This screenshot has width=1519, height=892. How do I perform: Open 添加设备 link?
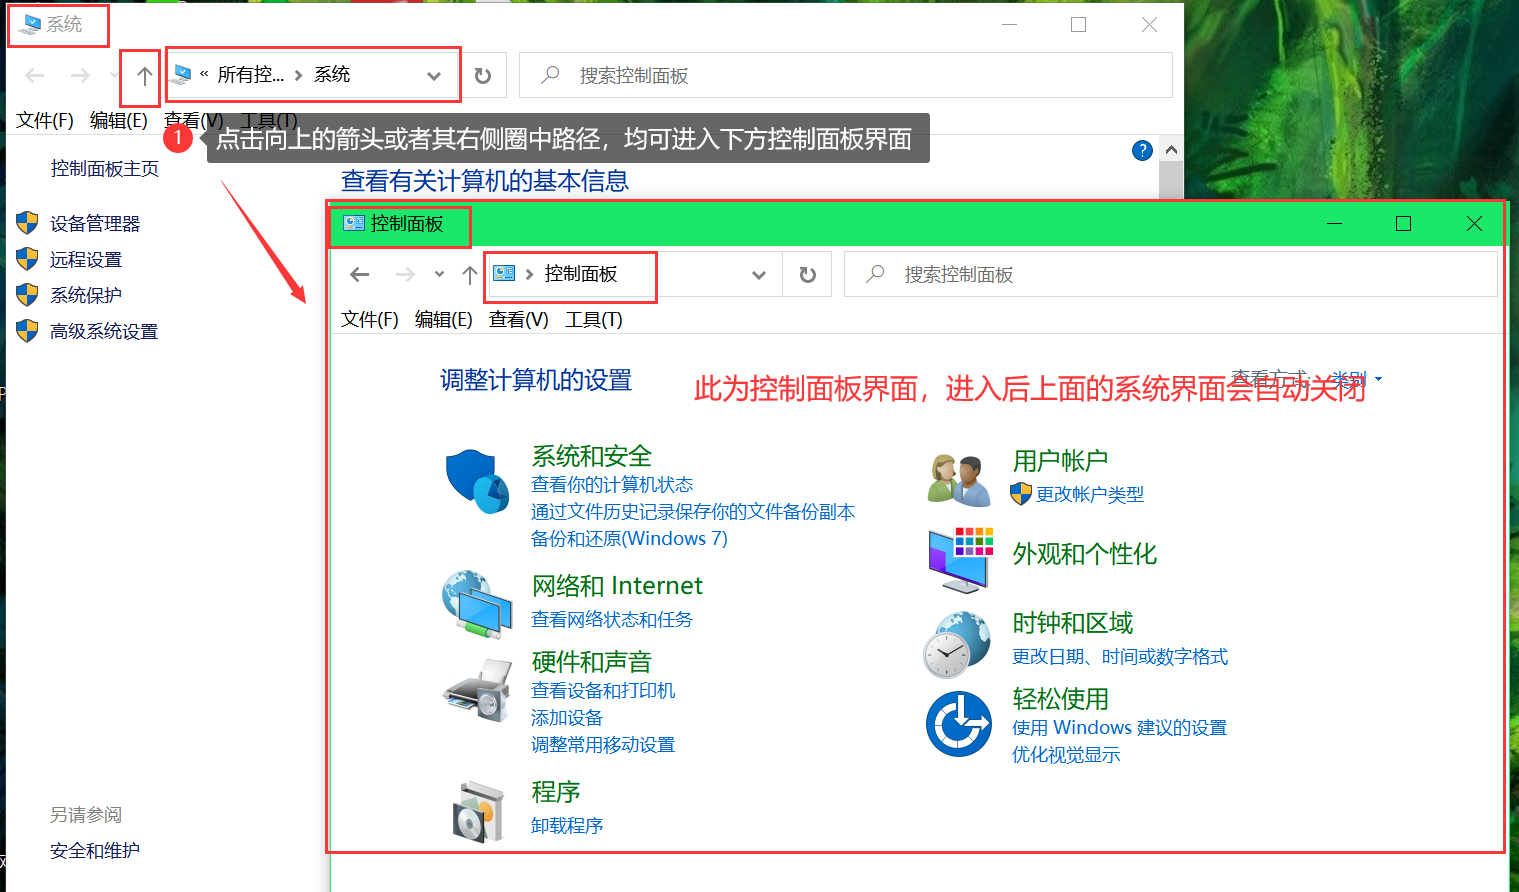tap(567, 717)
